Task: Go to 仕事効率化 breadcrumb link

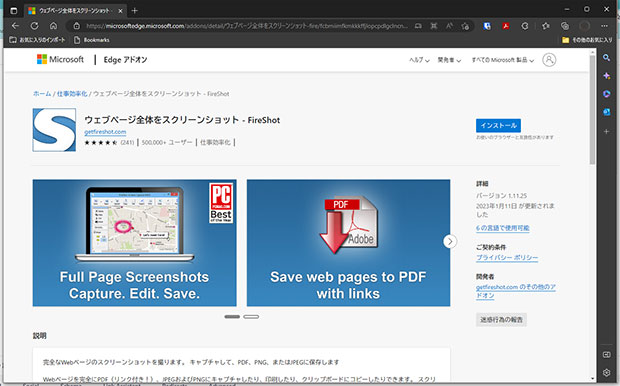Action: [x=72, y=94]
